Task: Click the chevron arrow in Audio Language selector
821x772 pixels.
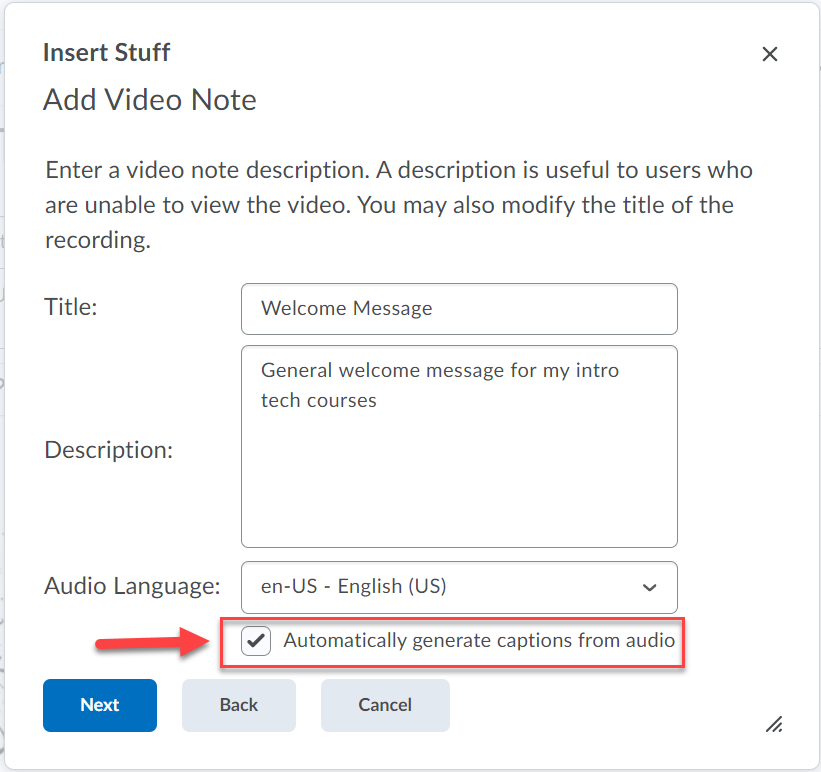Action: pyautogui.click(x=649, y=587)
